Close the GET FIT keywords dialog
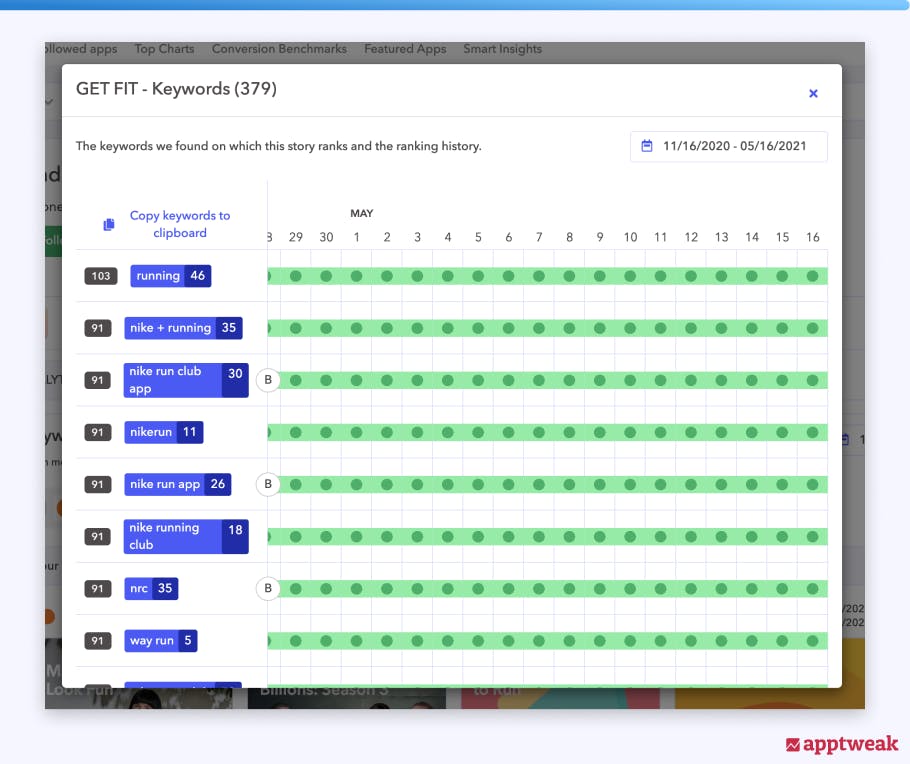The height and width of the screenshot is (764, 910). tap(813, 93)
